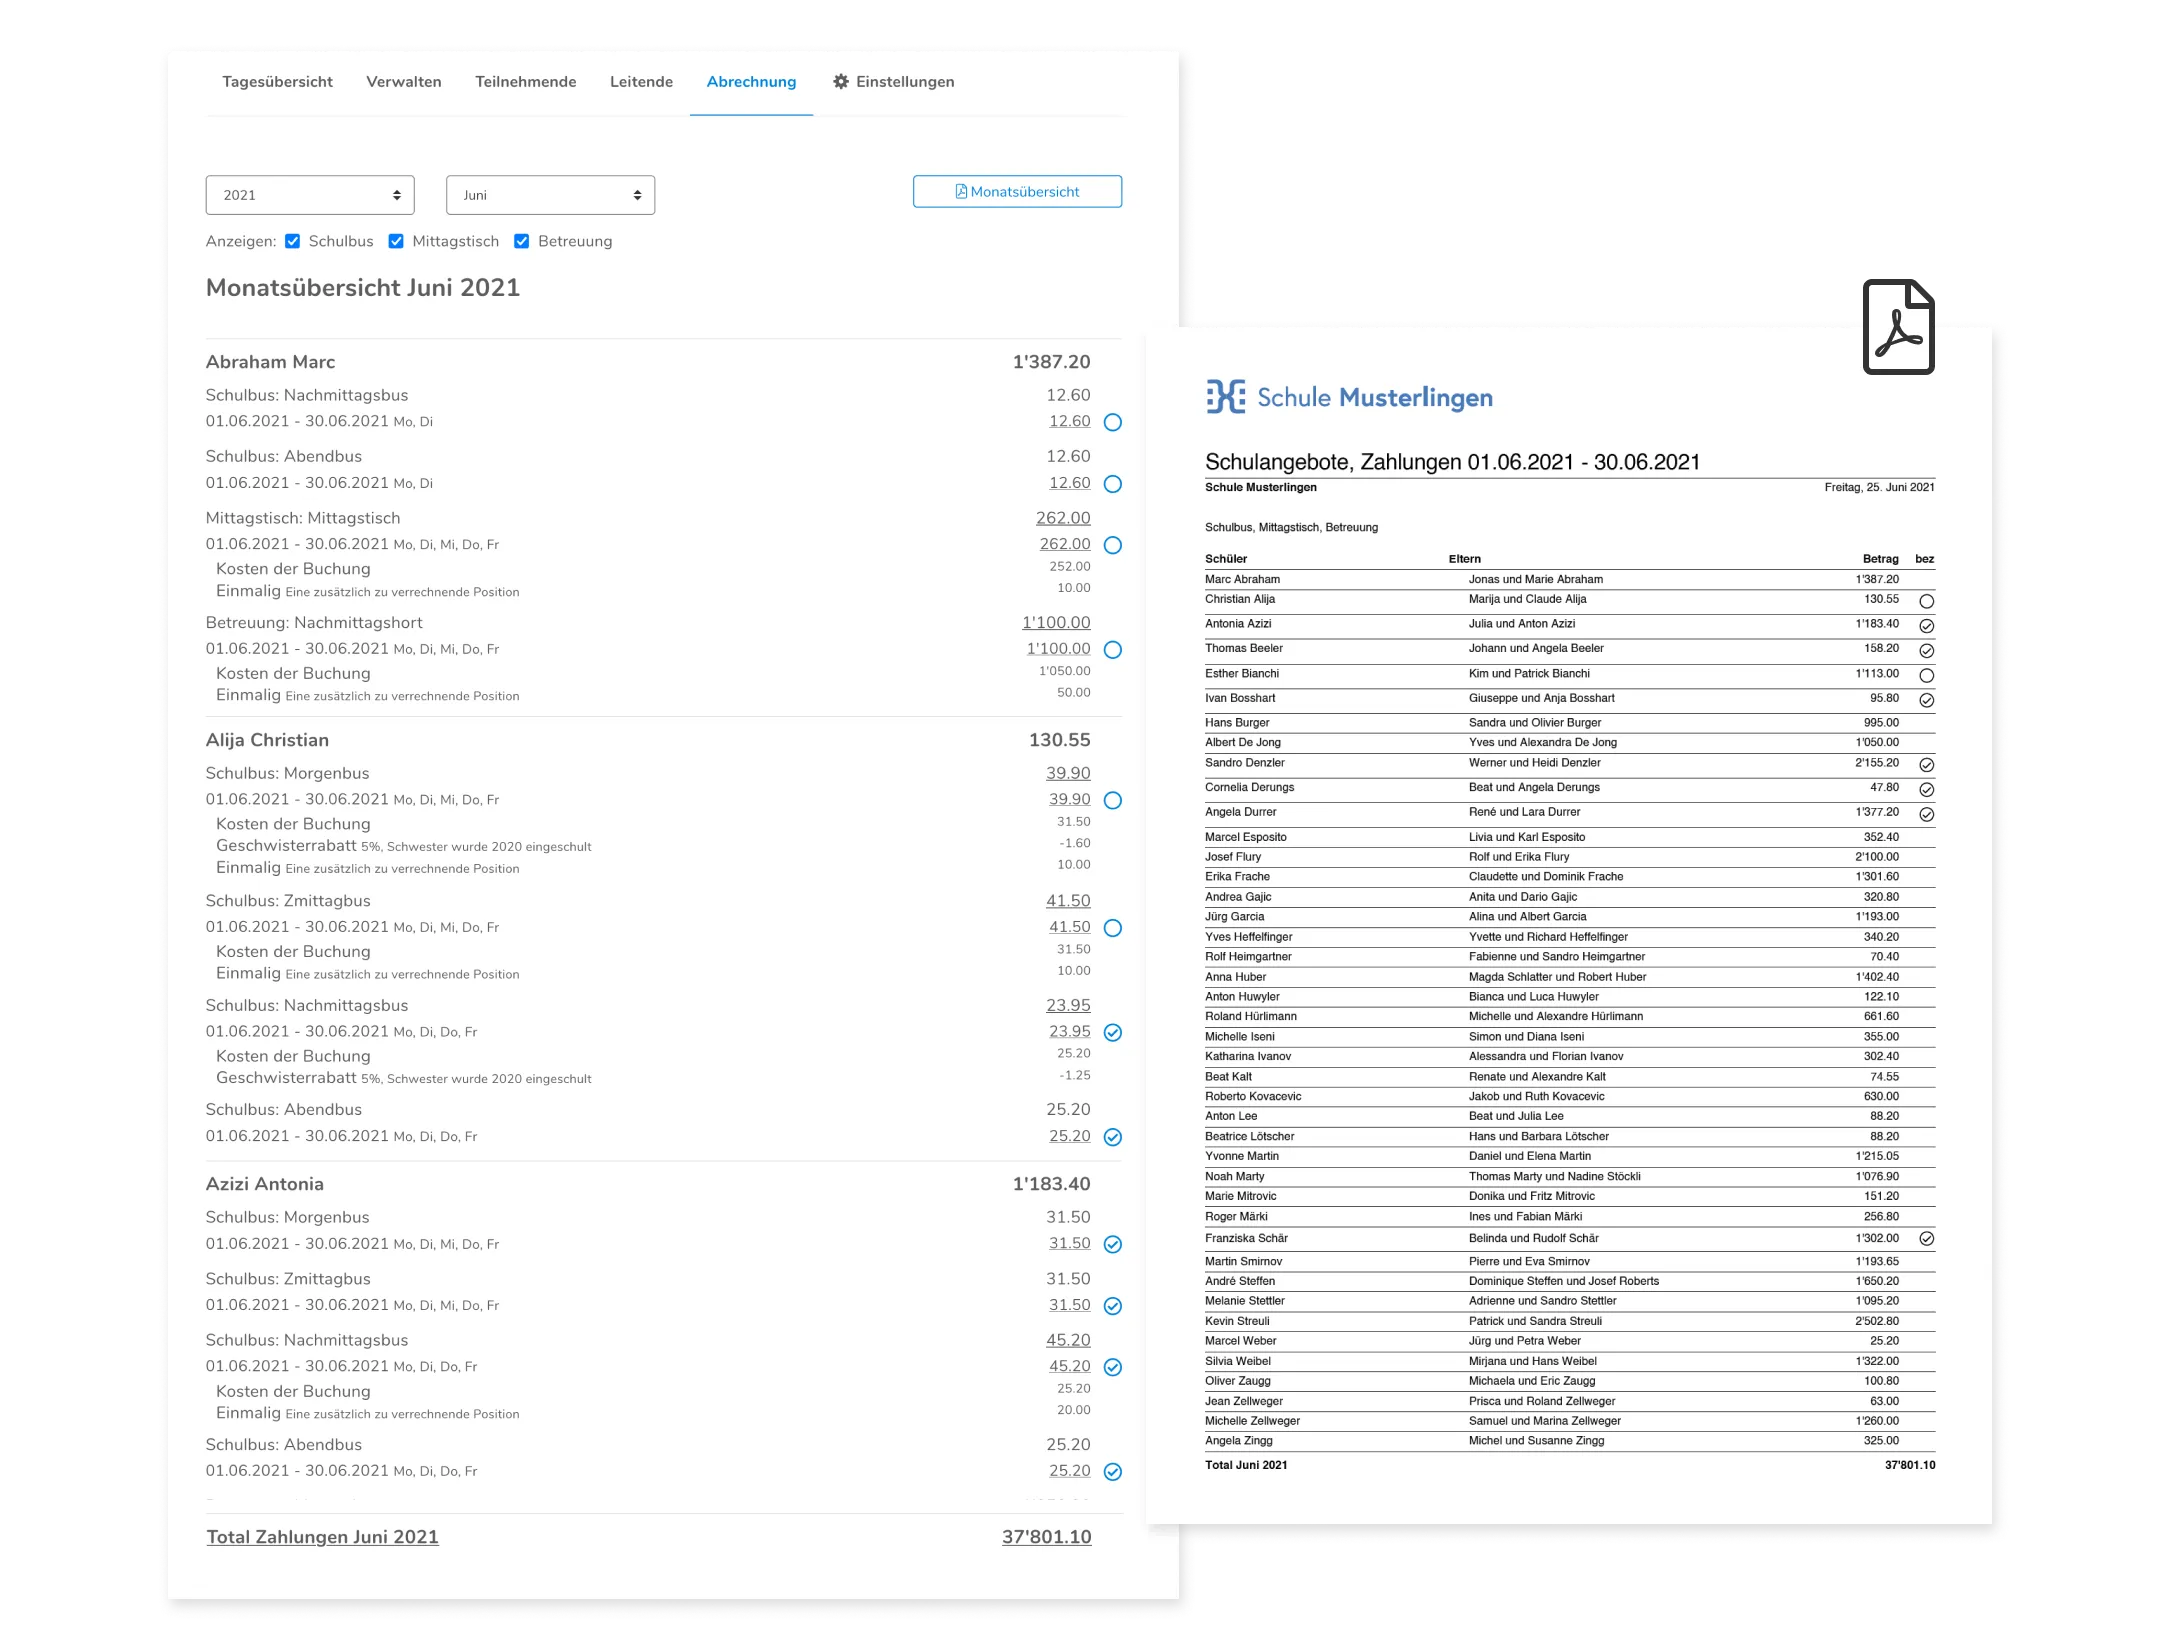Mark Mittagstisch 262.00 booking as paid

click(1112, 545)
